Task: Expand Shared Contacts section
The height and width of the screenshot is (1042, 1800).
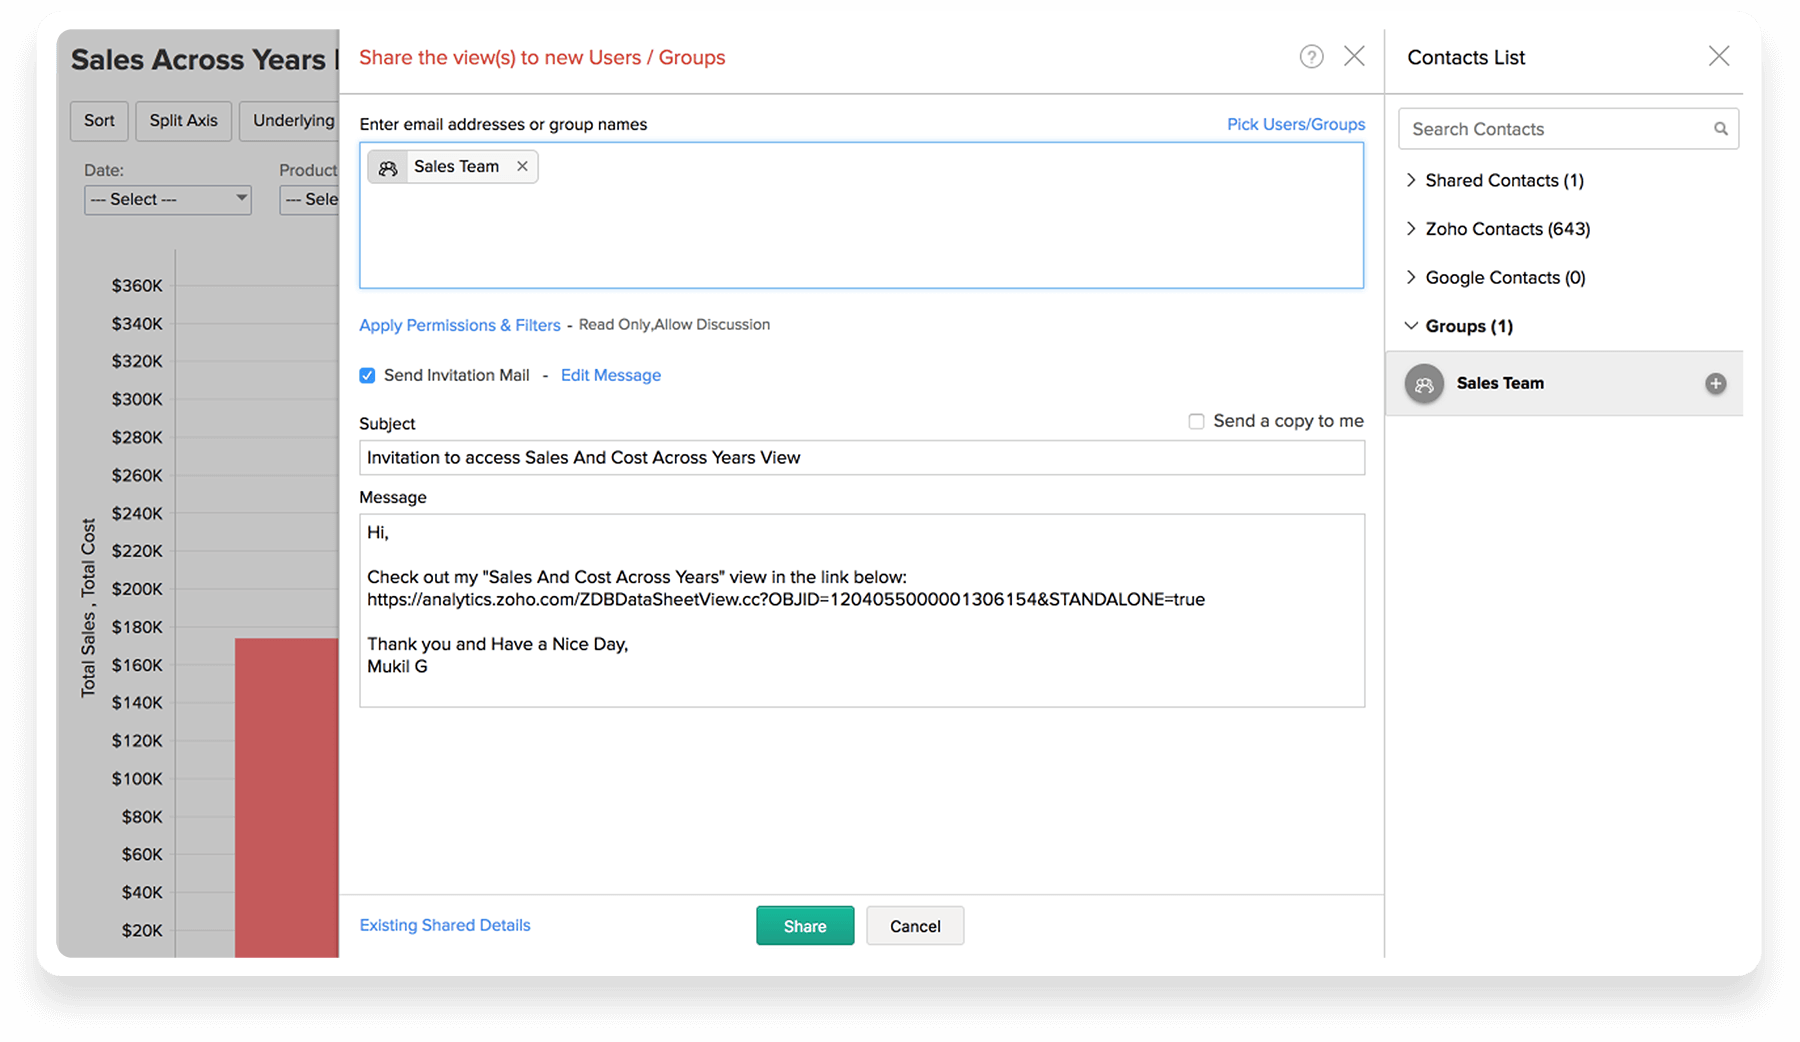Action: click(x=1411, y=180)
